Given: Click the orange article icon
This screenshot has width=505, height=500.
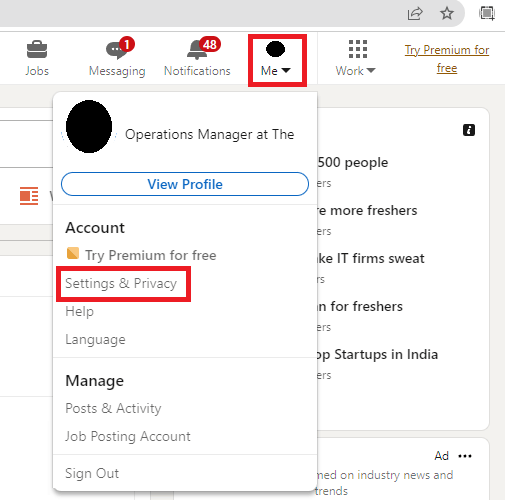Looking at the screenshot, I should point(29,196).
